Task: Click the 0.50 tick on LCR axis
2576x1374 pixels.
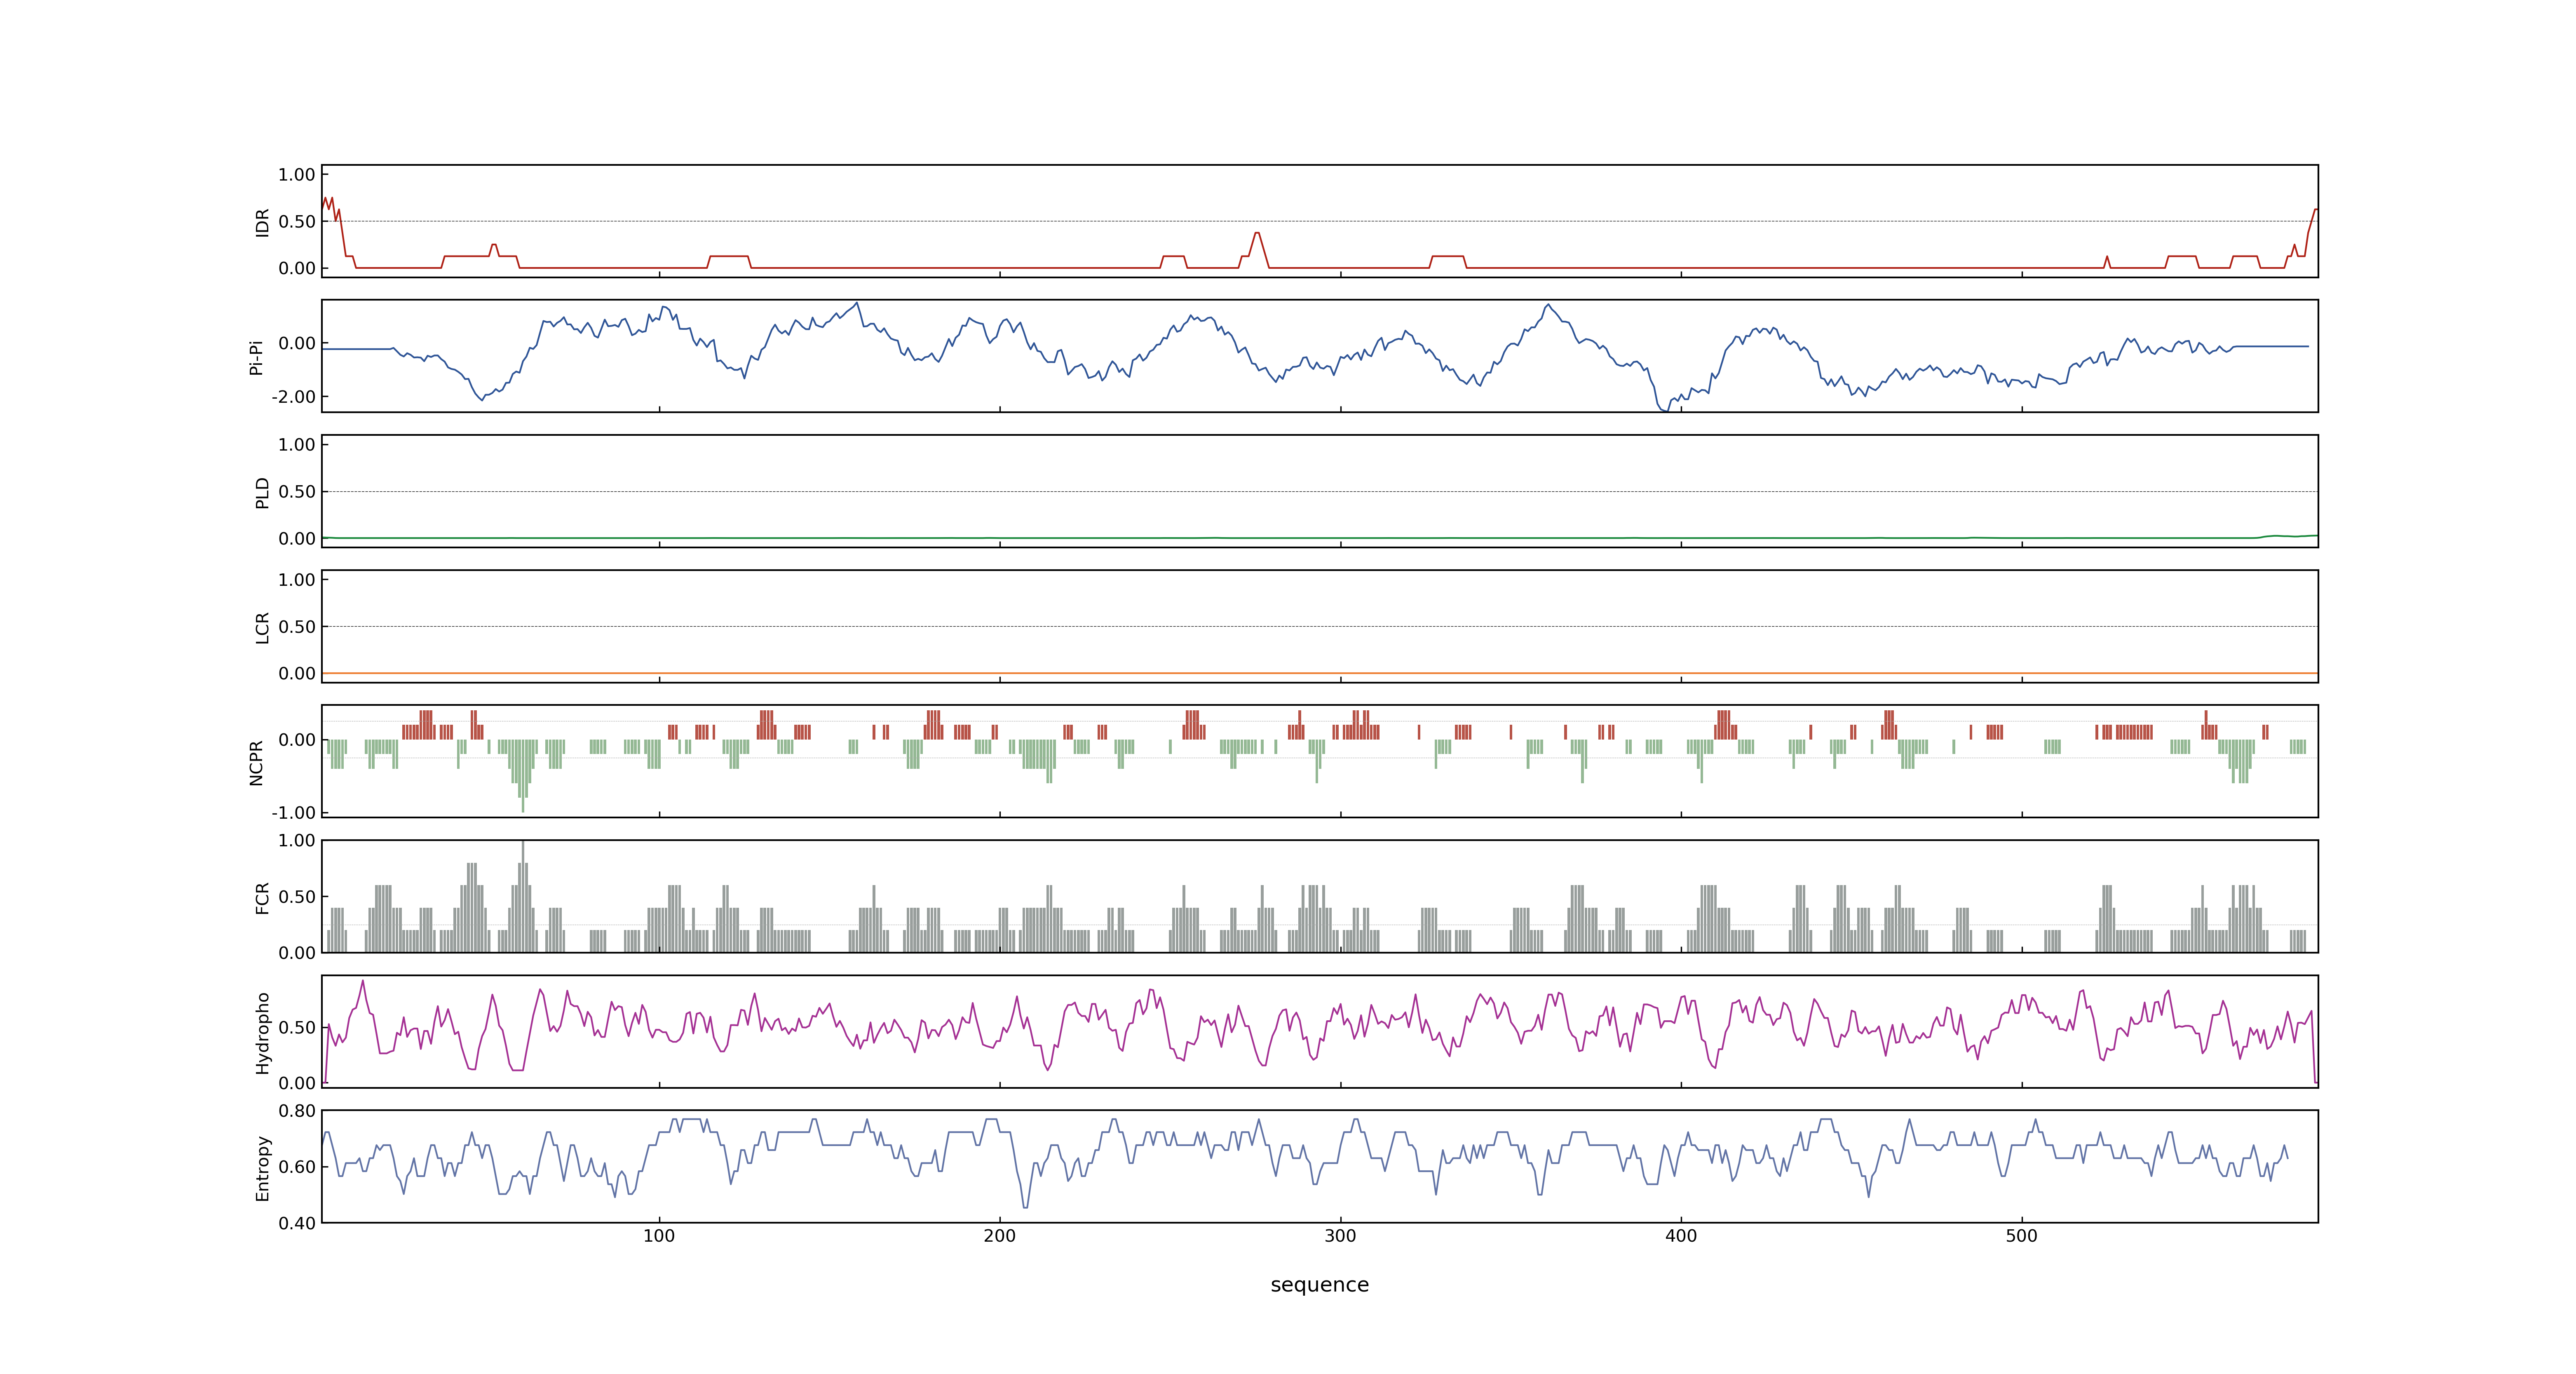Action: coord(297,627)
